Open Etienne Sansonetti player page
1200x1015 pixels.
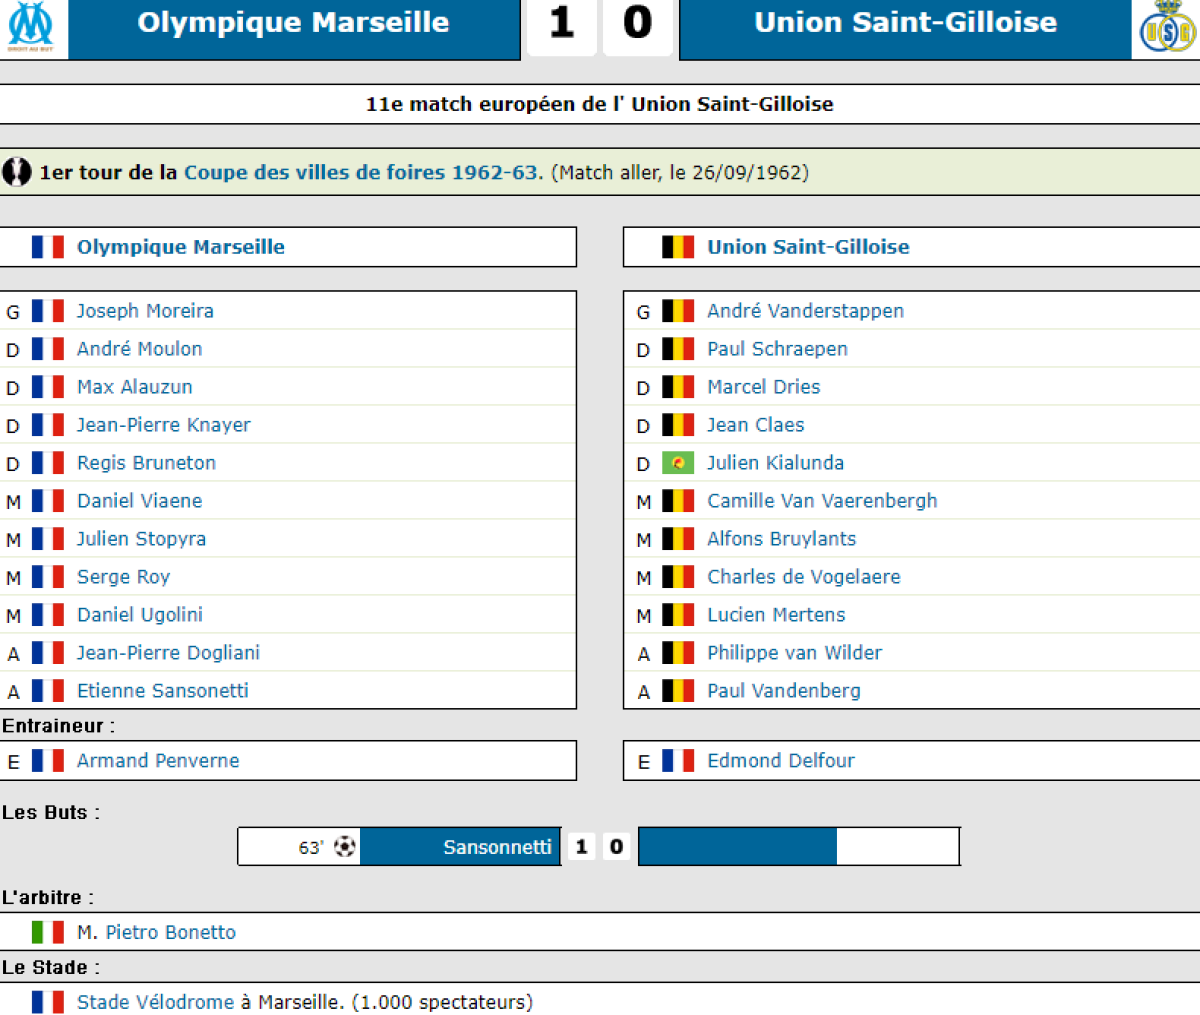pos(162,691)
